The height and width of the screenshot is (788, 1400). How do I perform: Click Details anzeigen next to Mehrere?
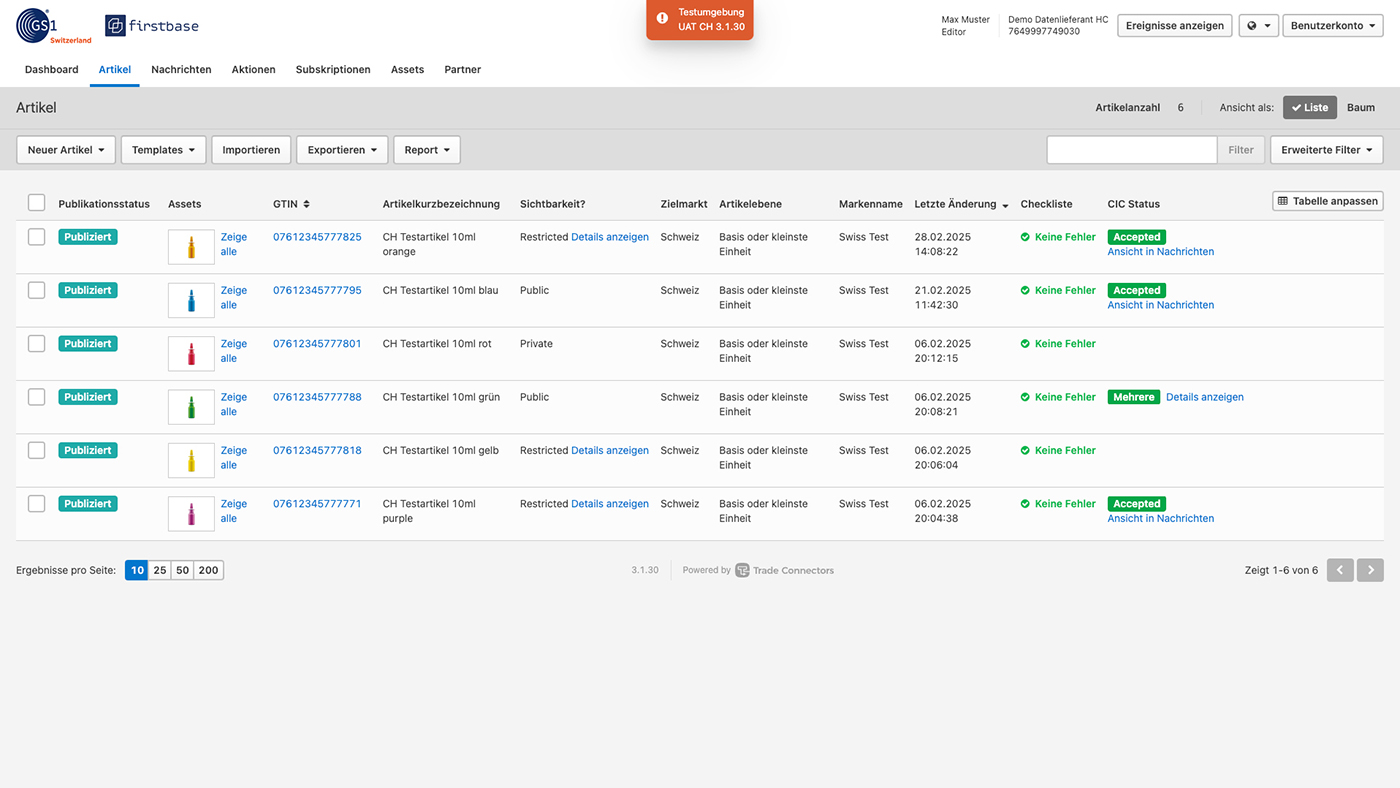(x=1205, y=397)
